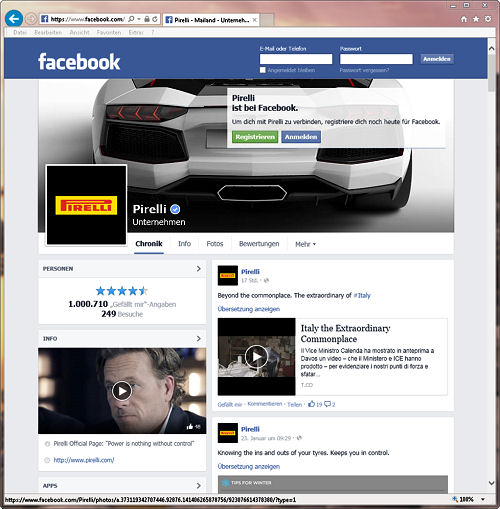Open the browser Home icon

pyautogui.click(x=464, y=19)
